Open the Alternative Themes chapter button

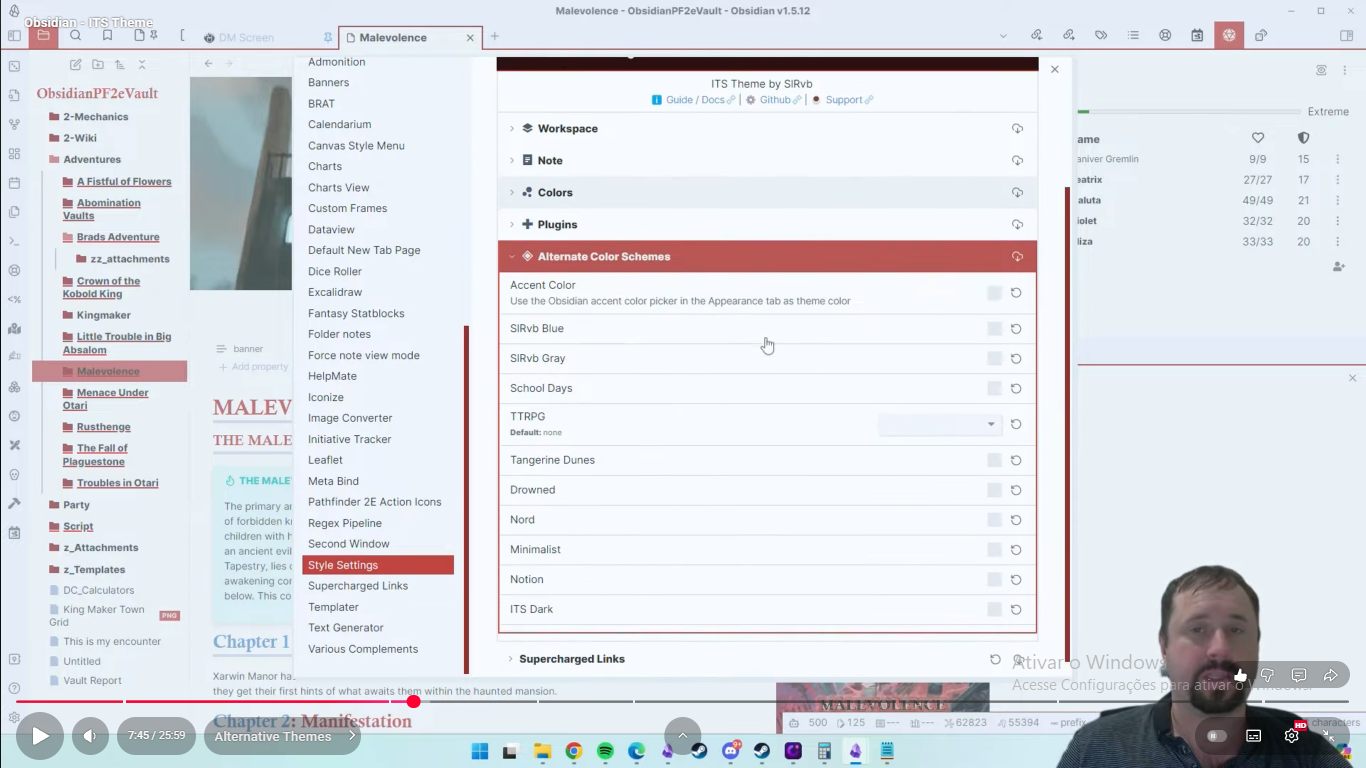tap(283, 736)
